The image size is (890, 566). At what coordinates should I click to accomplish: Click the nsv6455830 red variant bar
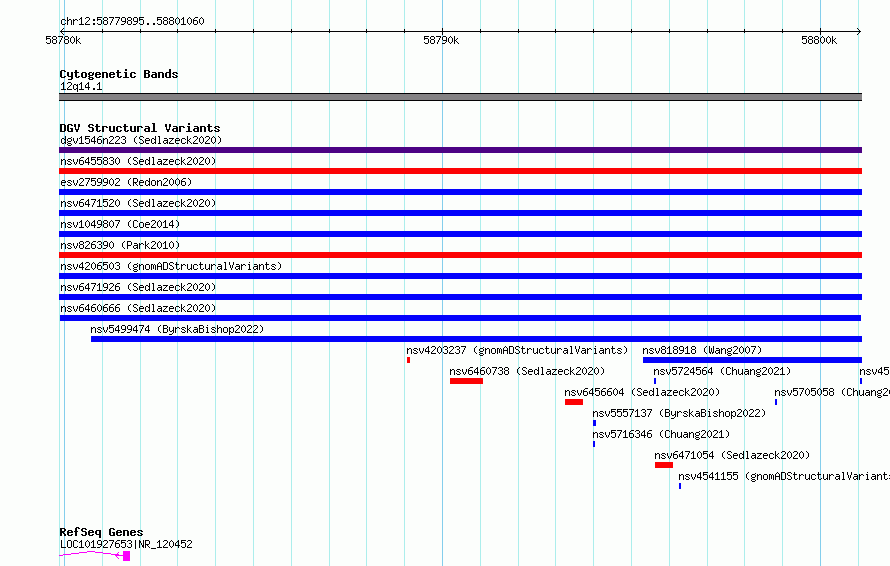[460, 171]
